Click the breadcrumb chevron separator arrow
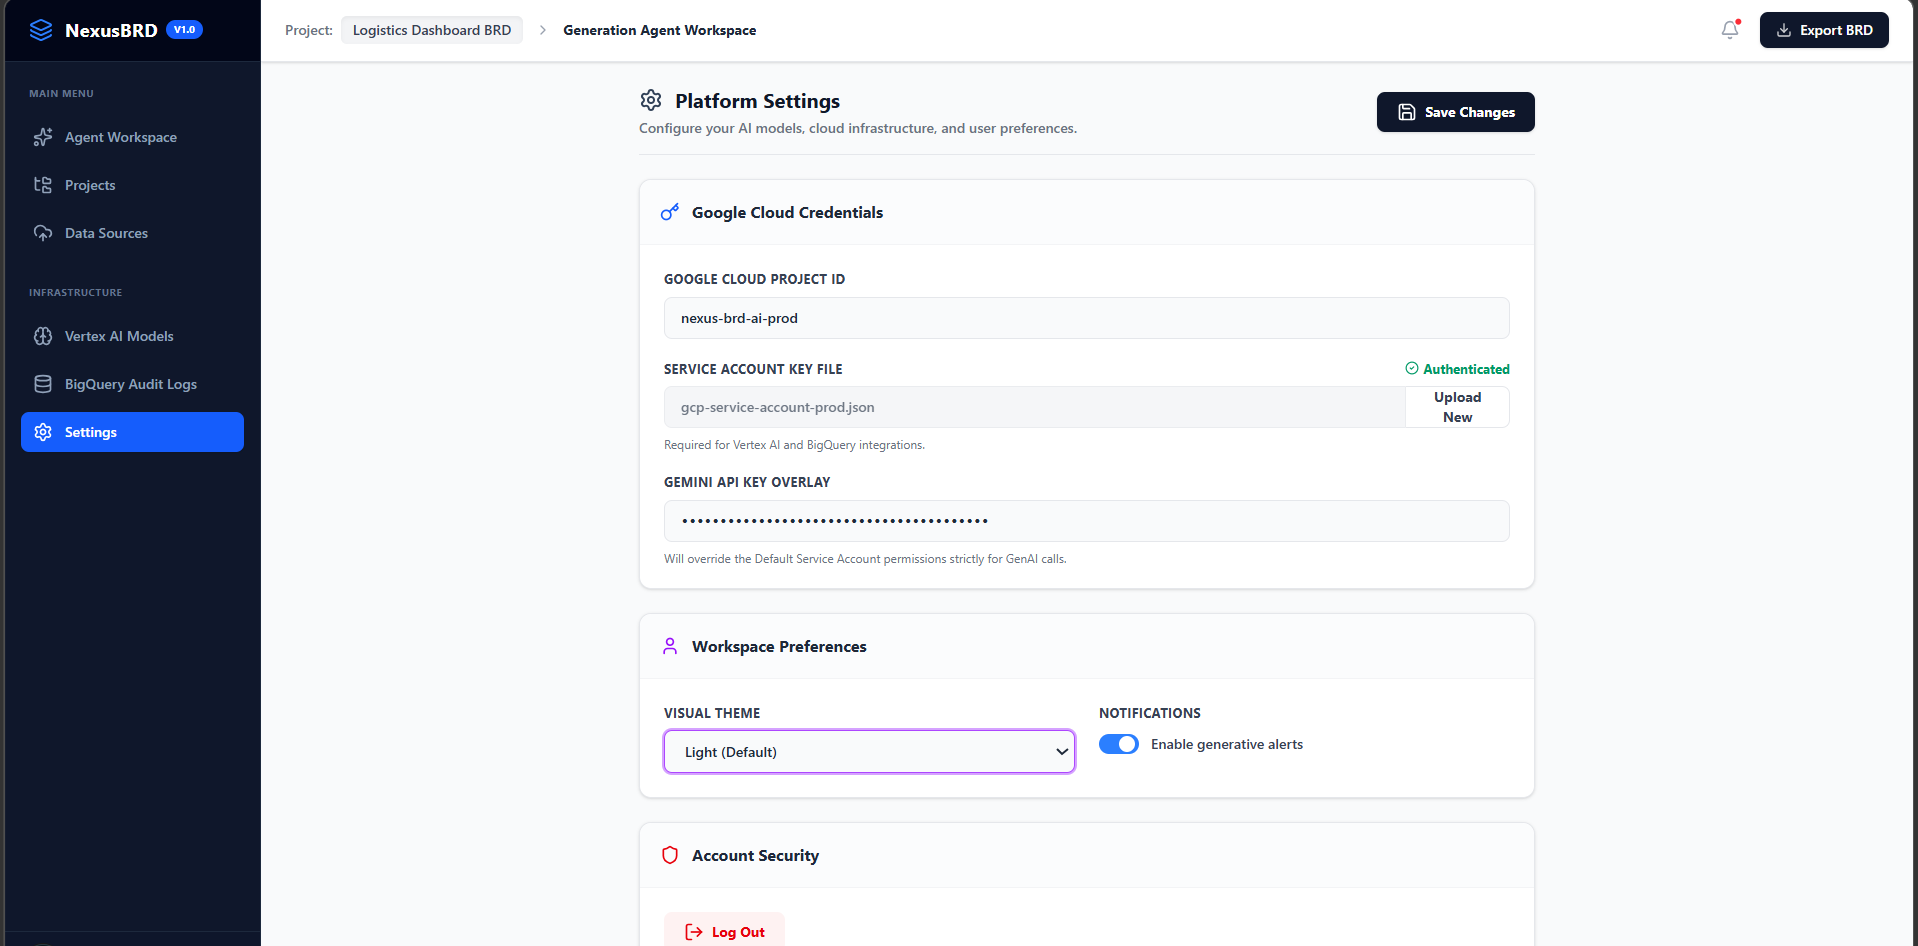Screen dimensions: 1918x946 pyautogui.click(x=543, y=30)
